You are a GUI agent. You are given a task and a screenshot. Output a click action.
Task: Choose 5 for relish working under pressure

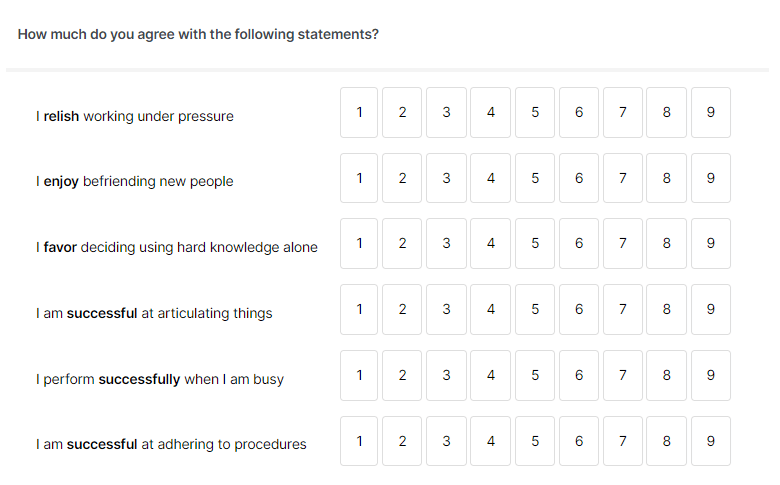coord(535,112)
